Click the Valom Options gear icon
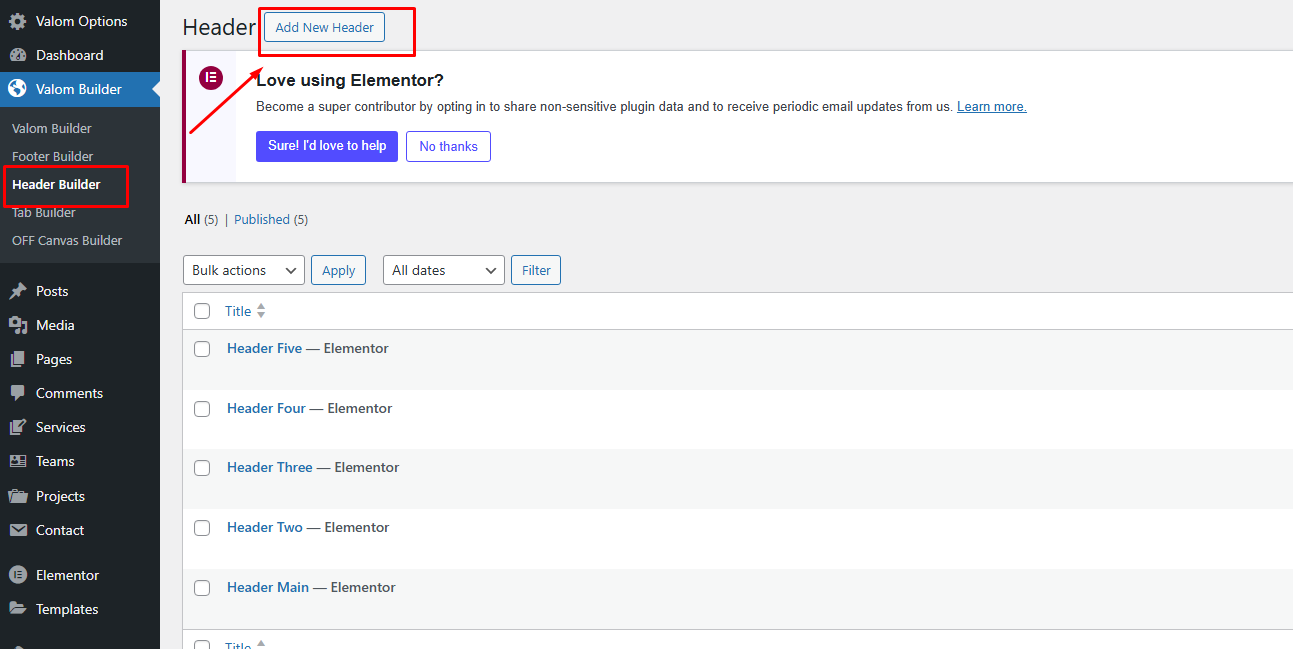 [17, 21]
